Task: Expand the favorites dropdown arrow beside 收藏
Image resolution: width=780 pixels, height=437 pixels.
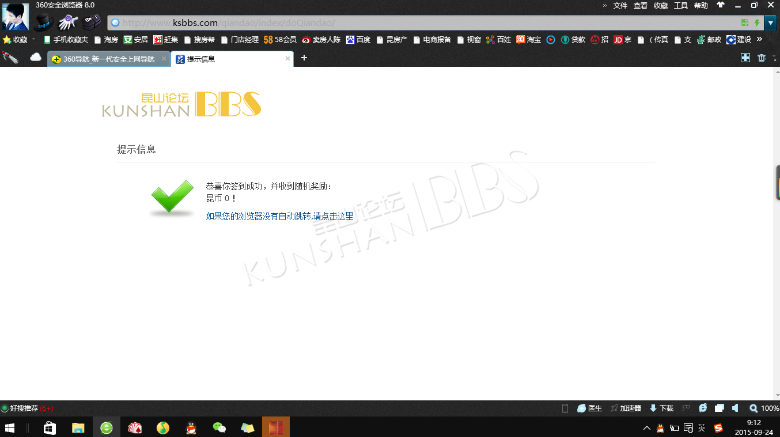Action: pyautogui.click(x=34, y=40)
